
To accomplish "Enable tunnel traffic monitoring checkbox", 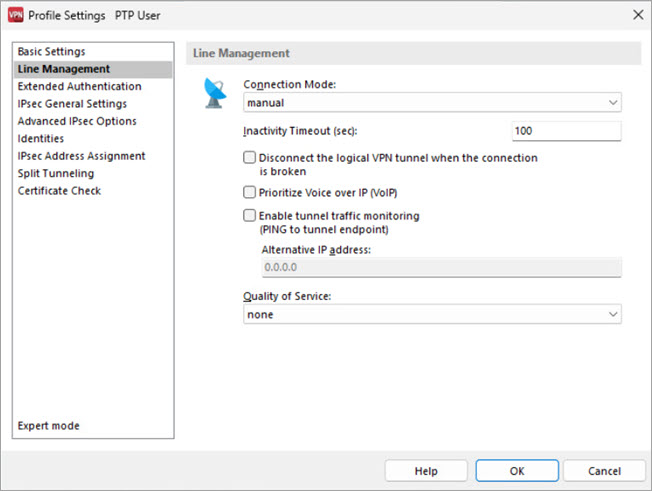I will click(250, 215).
